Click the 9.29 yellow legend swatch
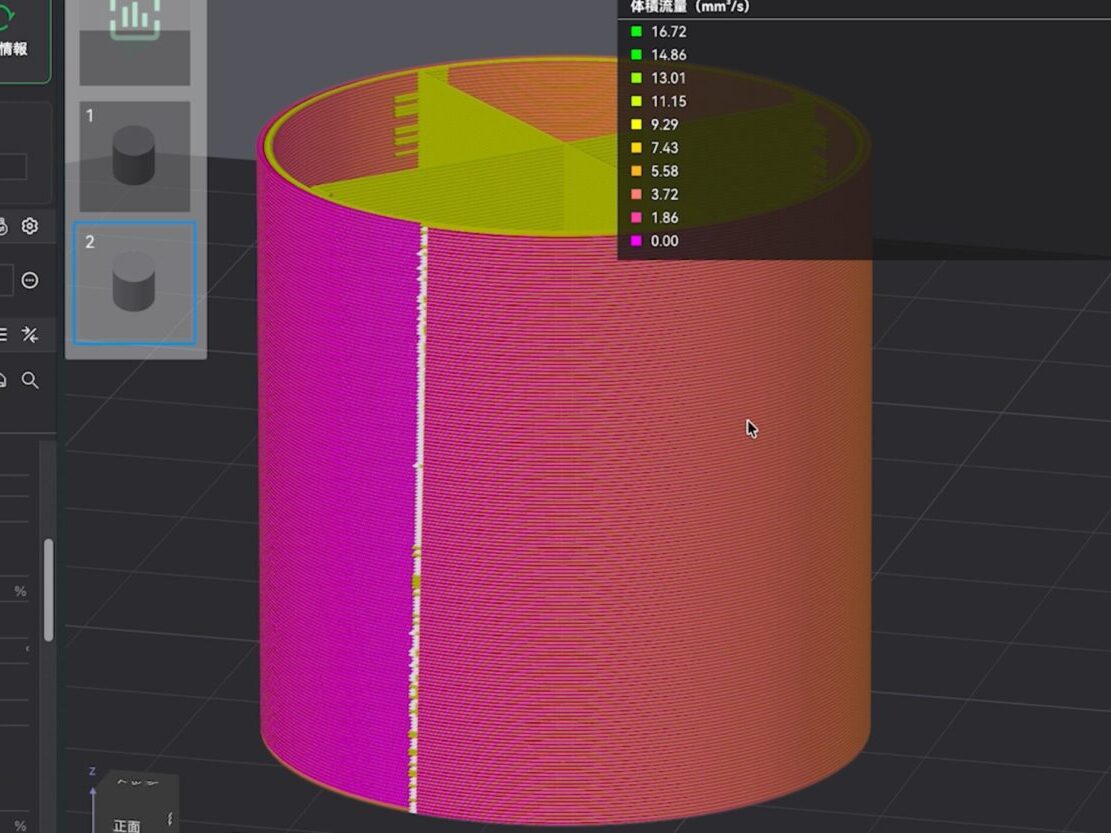Image resolution: width=1111 pixels, height=833 pixels. 636,125
